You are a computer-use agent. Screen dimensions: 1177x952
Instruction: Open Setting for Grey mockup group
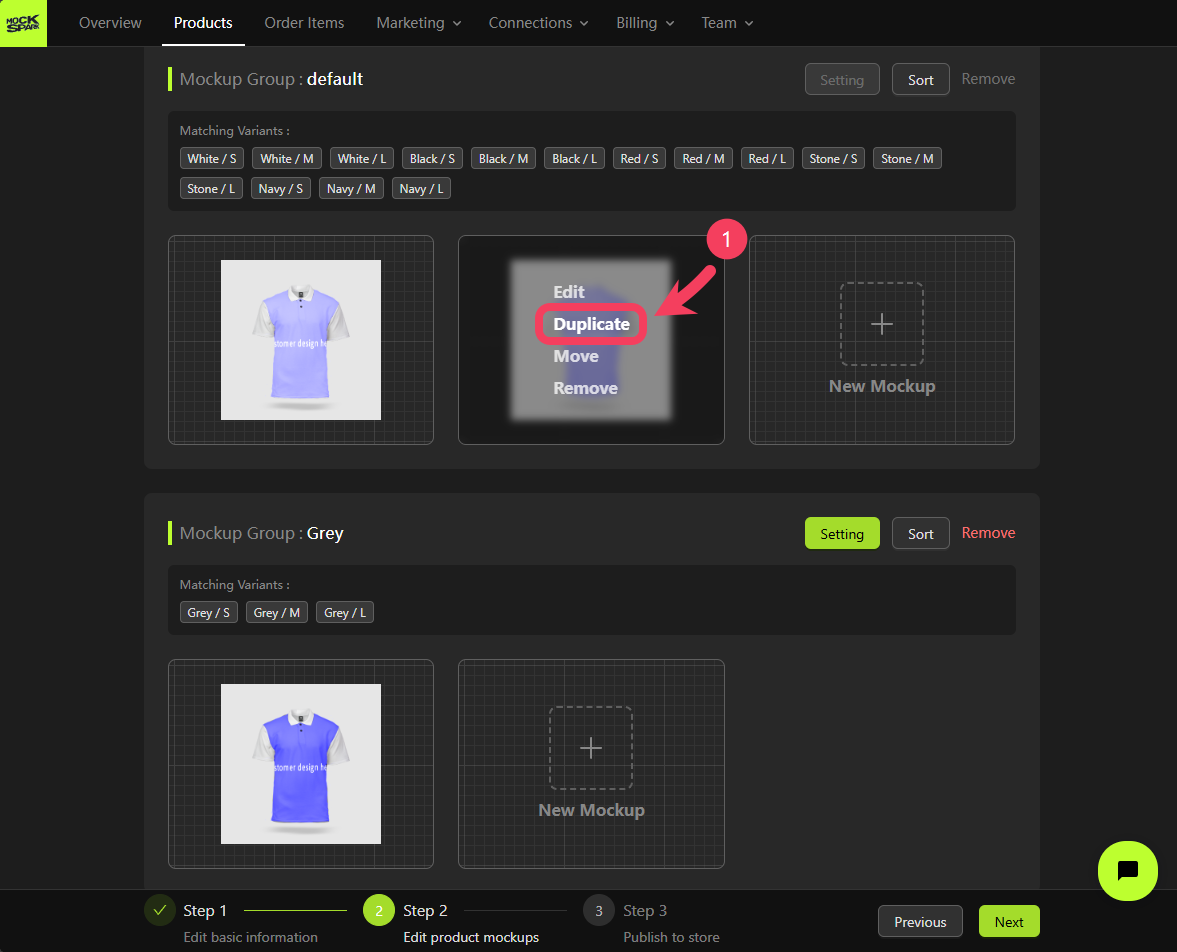(x=841, y=534)
